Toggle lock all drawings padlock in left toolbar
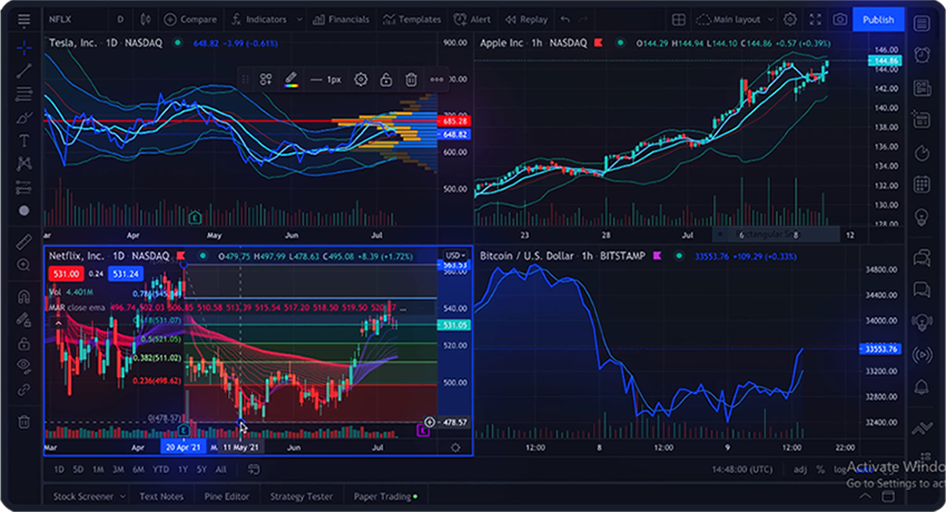The height and width of the screenshot is (512, 946). (24, 343)
